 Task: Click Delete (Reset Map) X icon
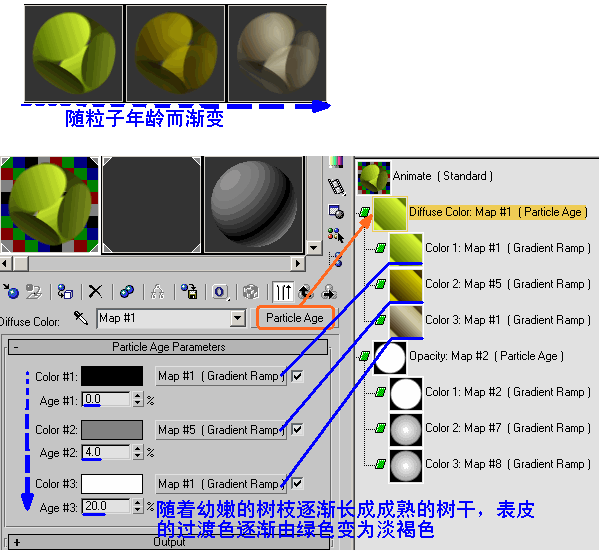96,292
